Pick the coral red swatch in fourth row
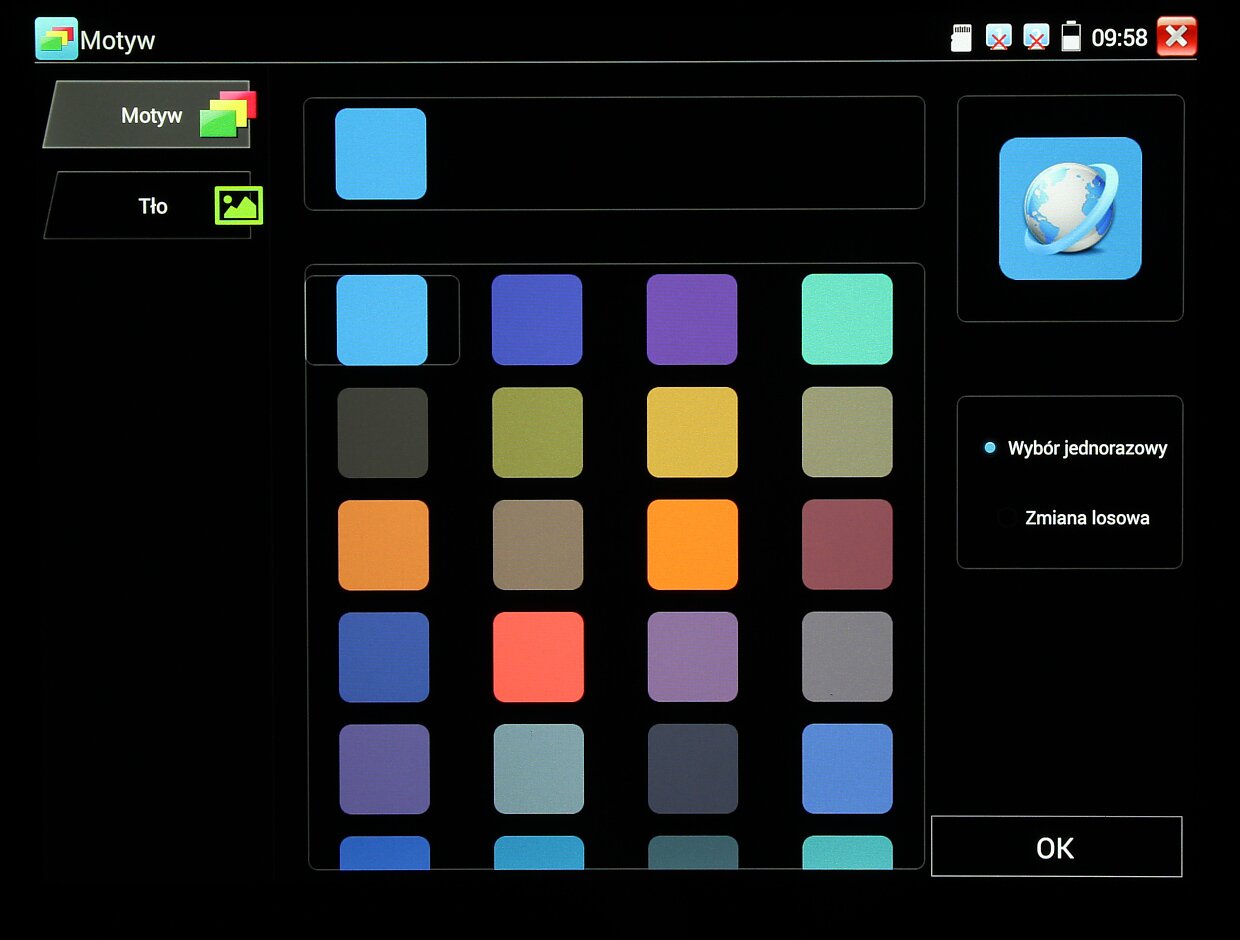This screenshot has width=1240, height=940. click(x=538, y=657)
